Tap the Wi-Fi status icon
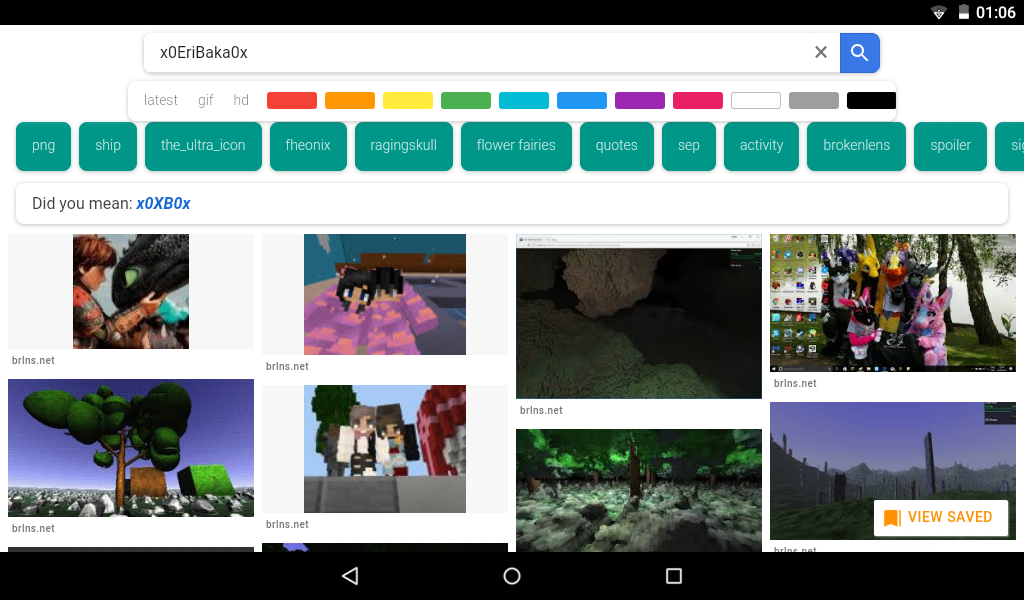Viewport: 1024px width, 600px height. point(938,12)
